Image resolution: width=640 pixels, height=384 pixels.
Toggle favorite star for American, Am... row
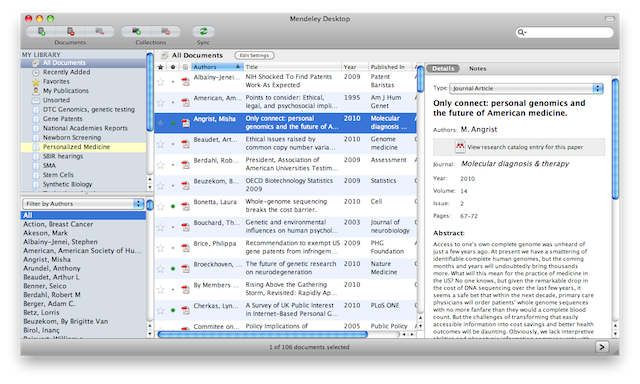coord(160,102)
